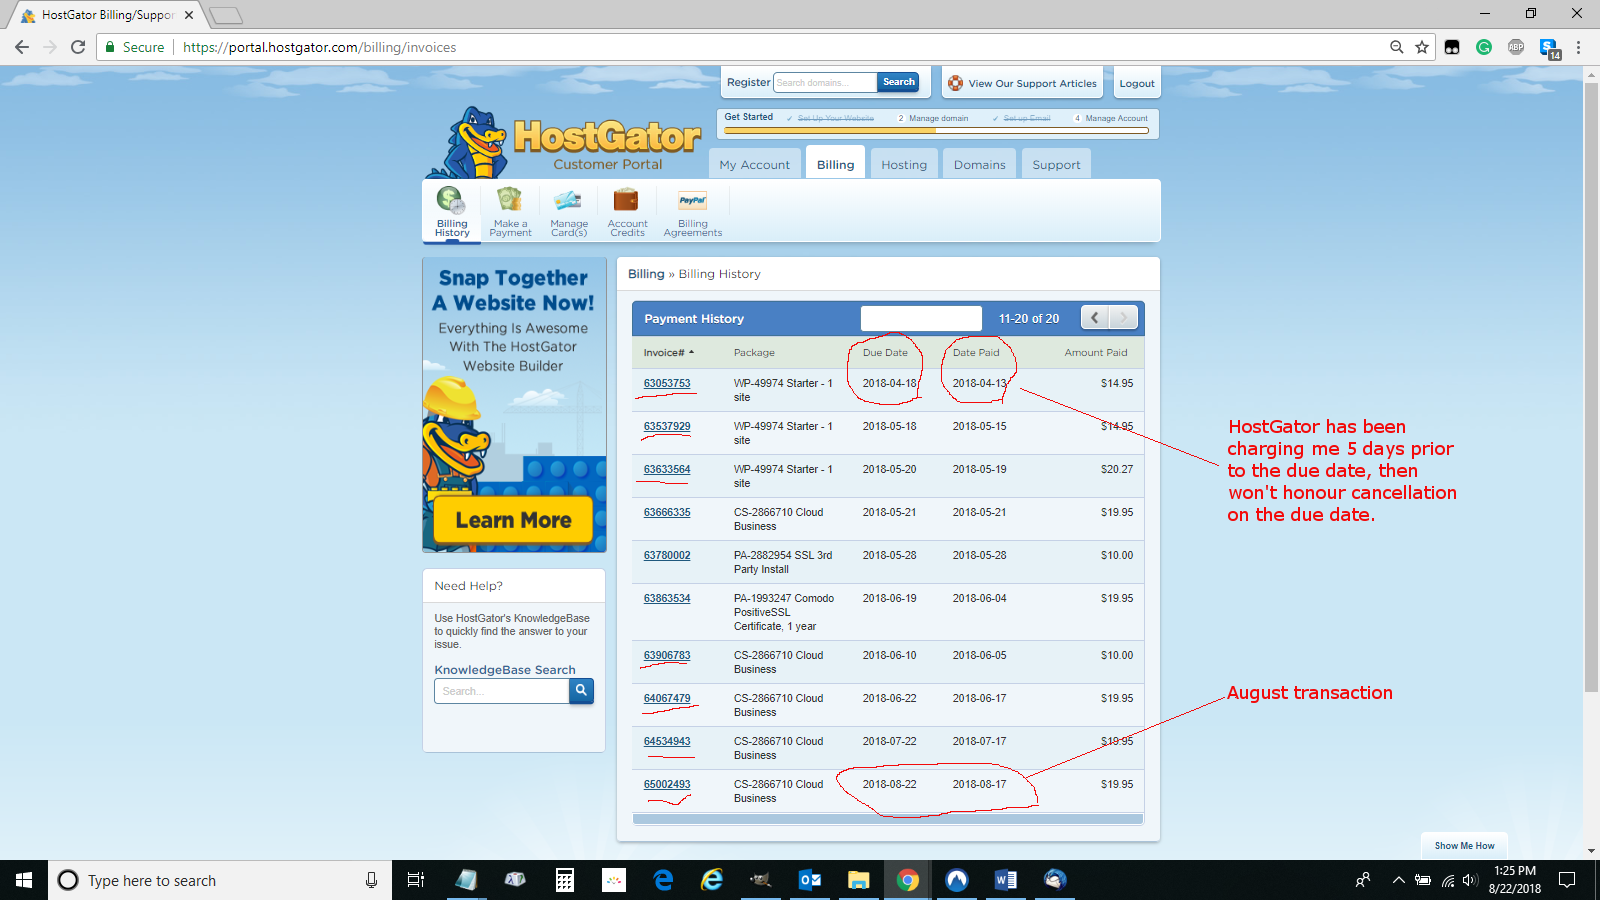Open invoice 64067479

pyautogui.click(x=667, y=698)
